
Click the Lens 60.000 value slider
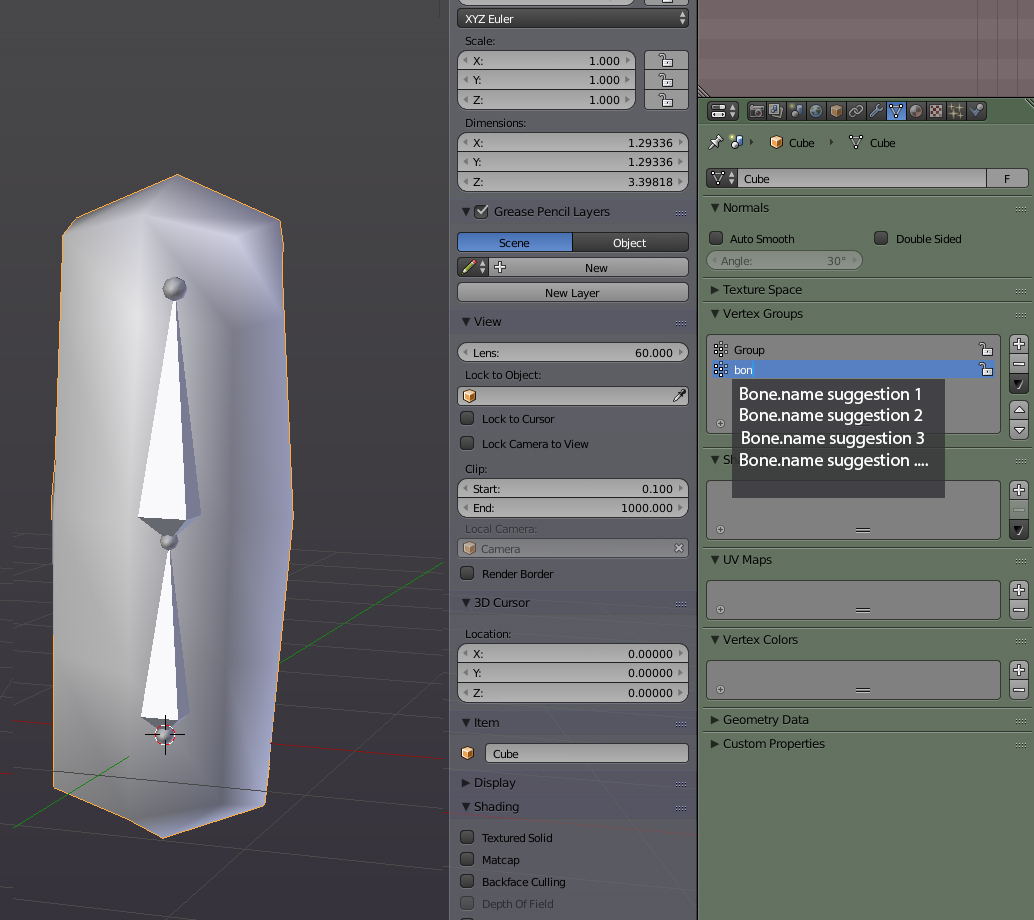572,353
